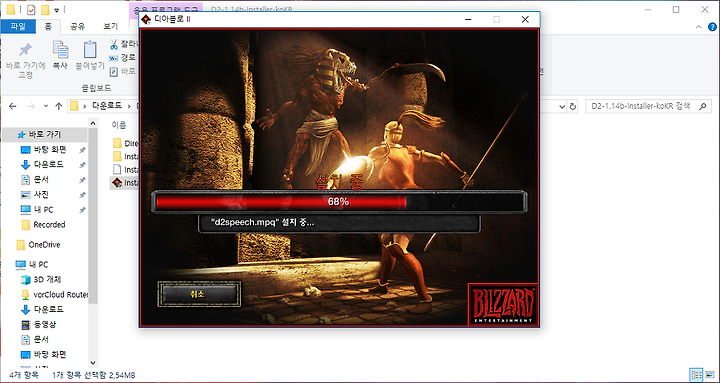The height and width of the screenshot is (383, 720).
Task: Open pinned 문서 under quick access
Action: tap(41, 180)
